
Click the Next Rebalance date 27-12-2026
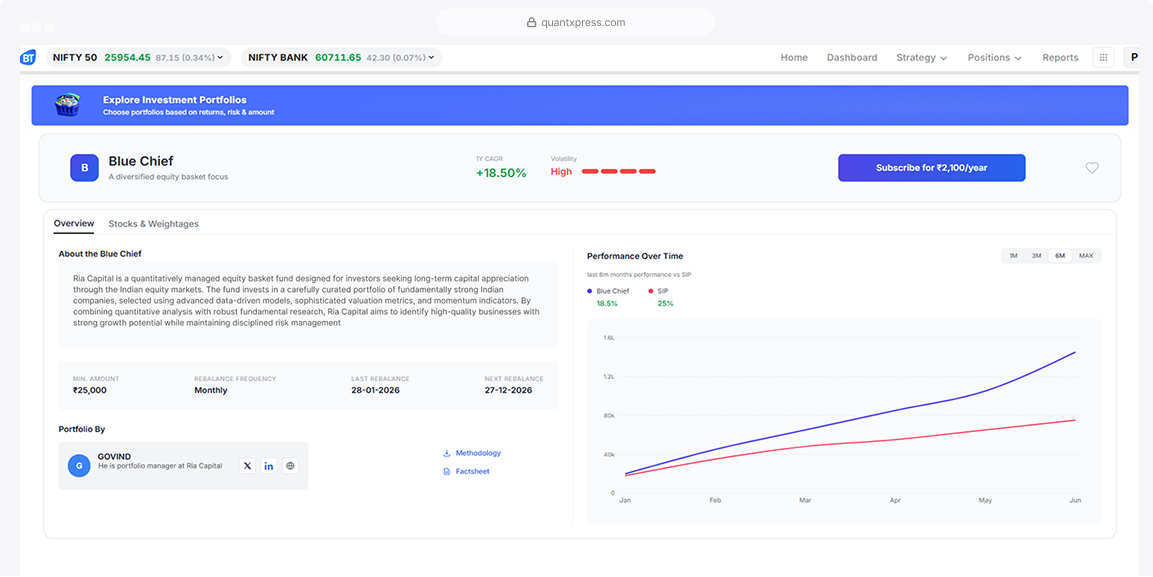click(508, 390)
